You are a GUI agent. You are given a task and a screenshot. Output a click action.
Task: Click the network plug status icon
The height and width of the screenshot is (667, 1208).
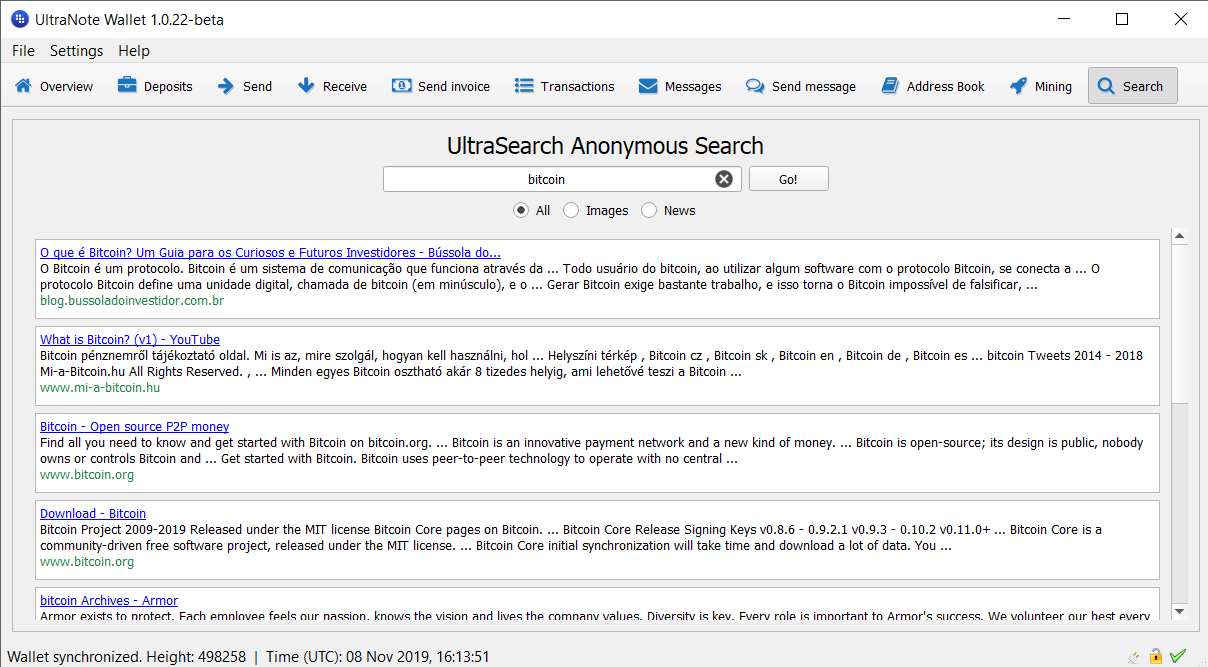point(1133,657)
